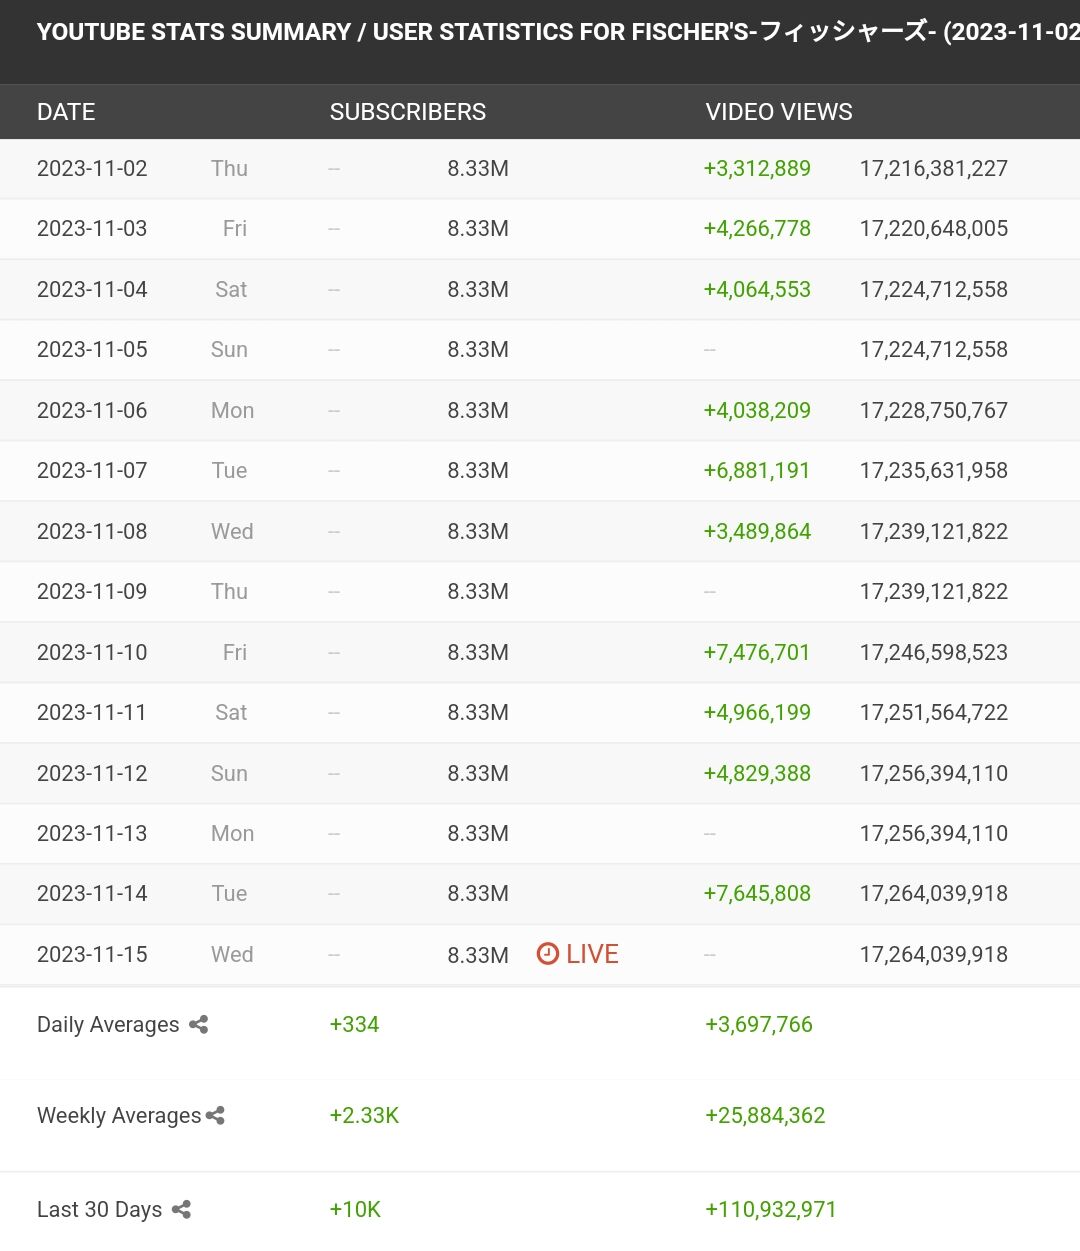Click the 2023-11-07 Tue date row

(x=540, y=470)
